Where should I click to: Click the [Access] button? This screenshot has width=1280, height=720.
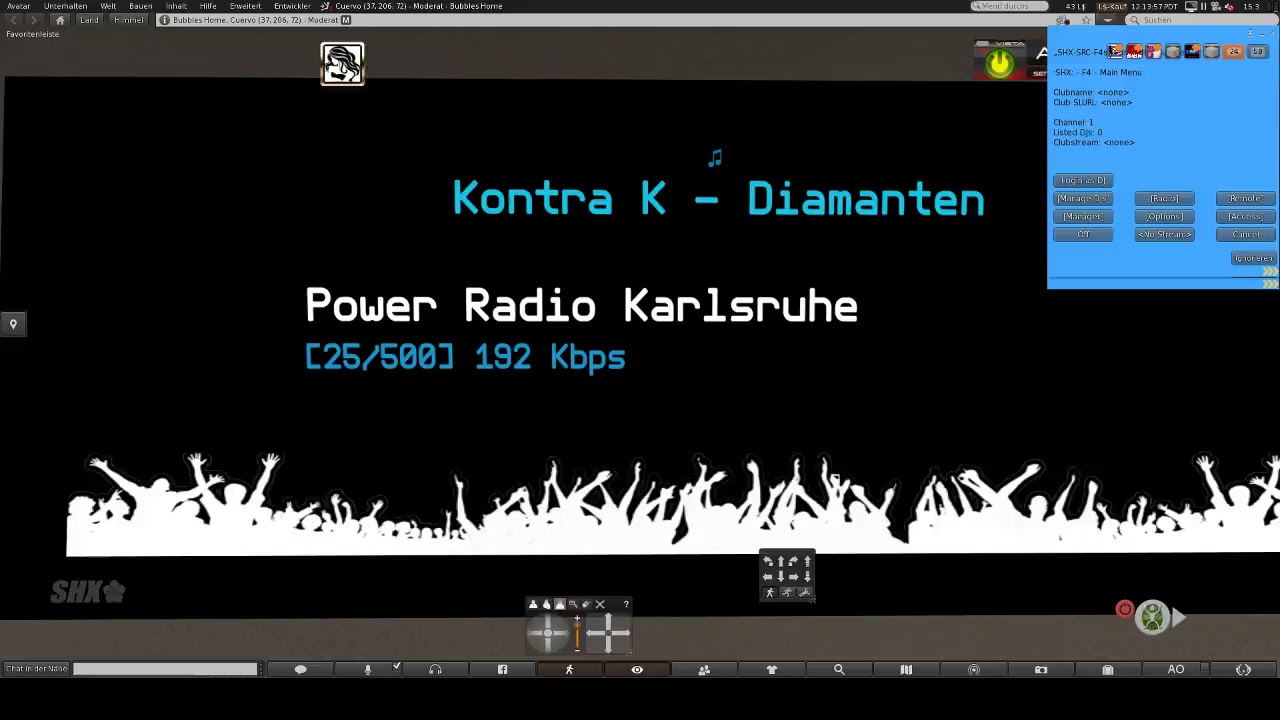[x=1246, y=216]
